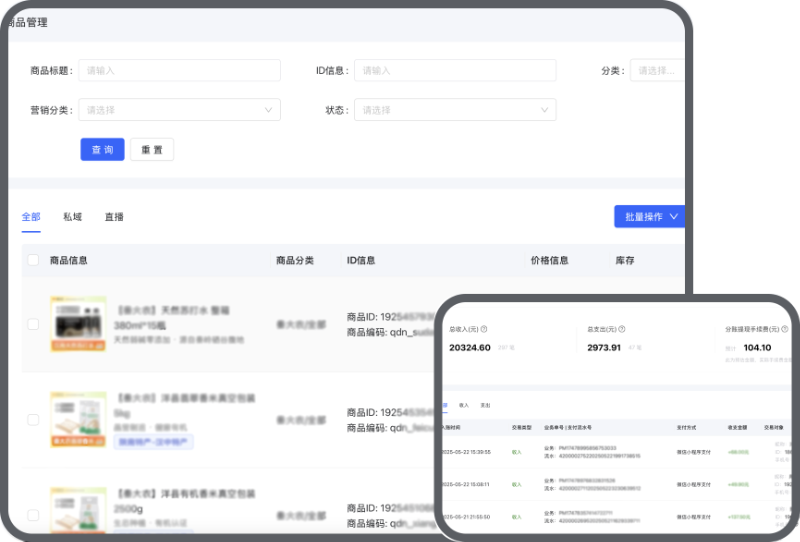Open second product's thumbnail image
The width and height of the screenshot is (800, 542).
pyautogui.click(x=78, y=420)
